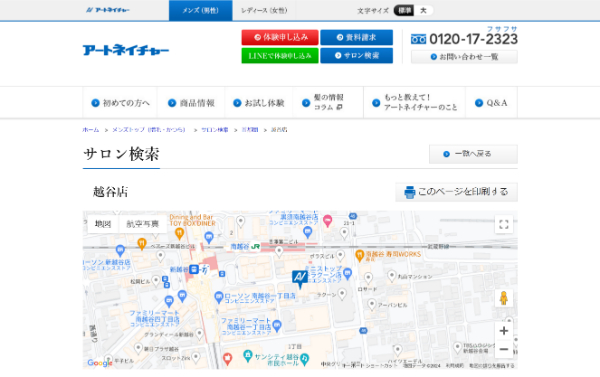The width and height of the screenshot is (600, 377).
Task: Click the blue サロン検索 button
Action: pos(357,55)
